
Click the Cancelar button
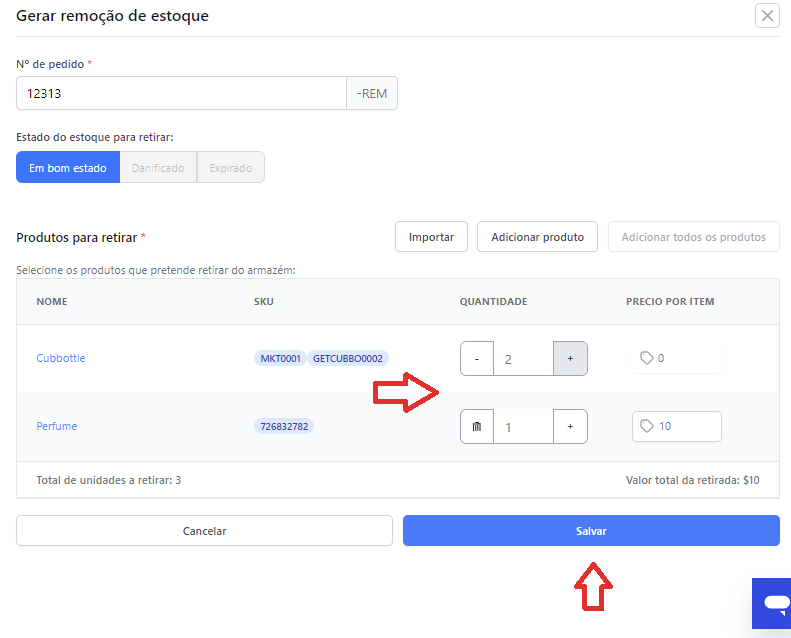point(204,531)
